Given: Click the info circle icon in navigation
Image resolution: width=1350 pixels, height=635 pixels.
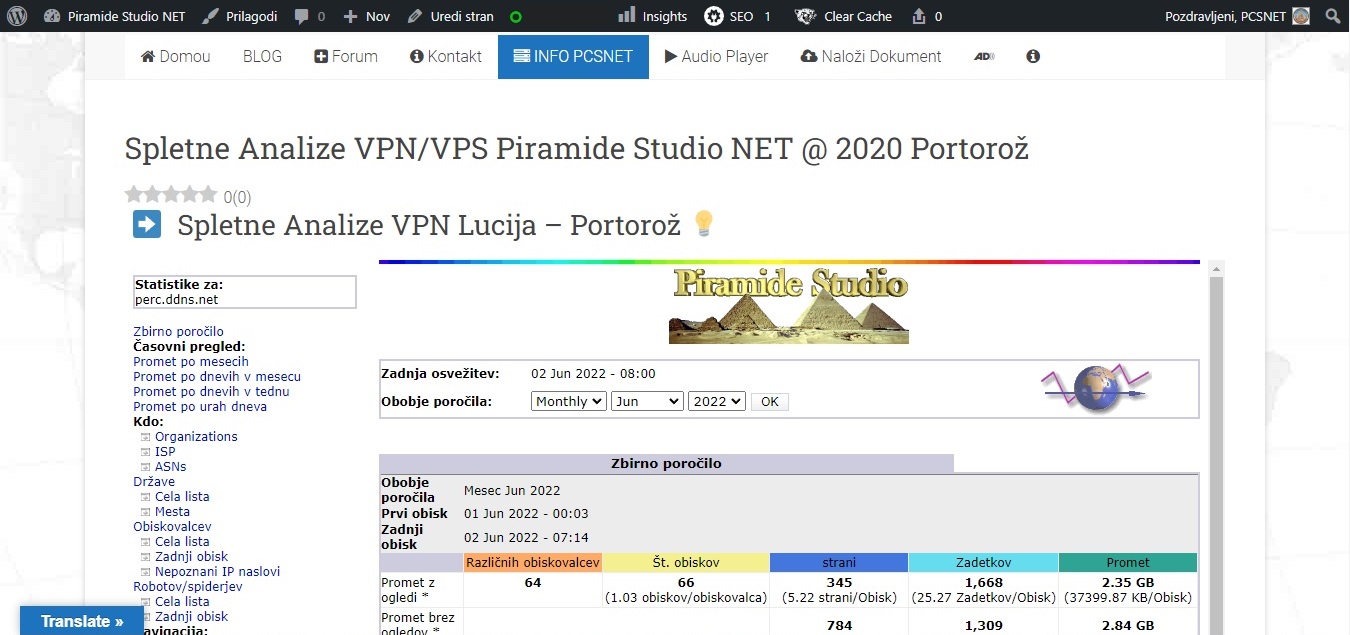Looking at the screenshot, I should [1033, 56].
